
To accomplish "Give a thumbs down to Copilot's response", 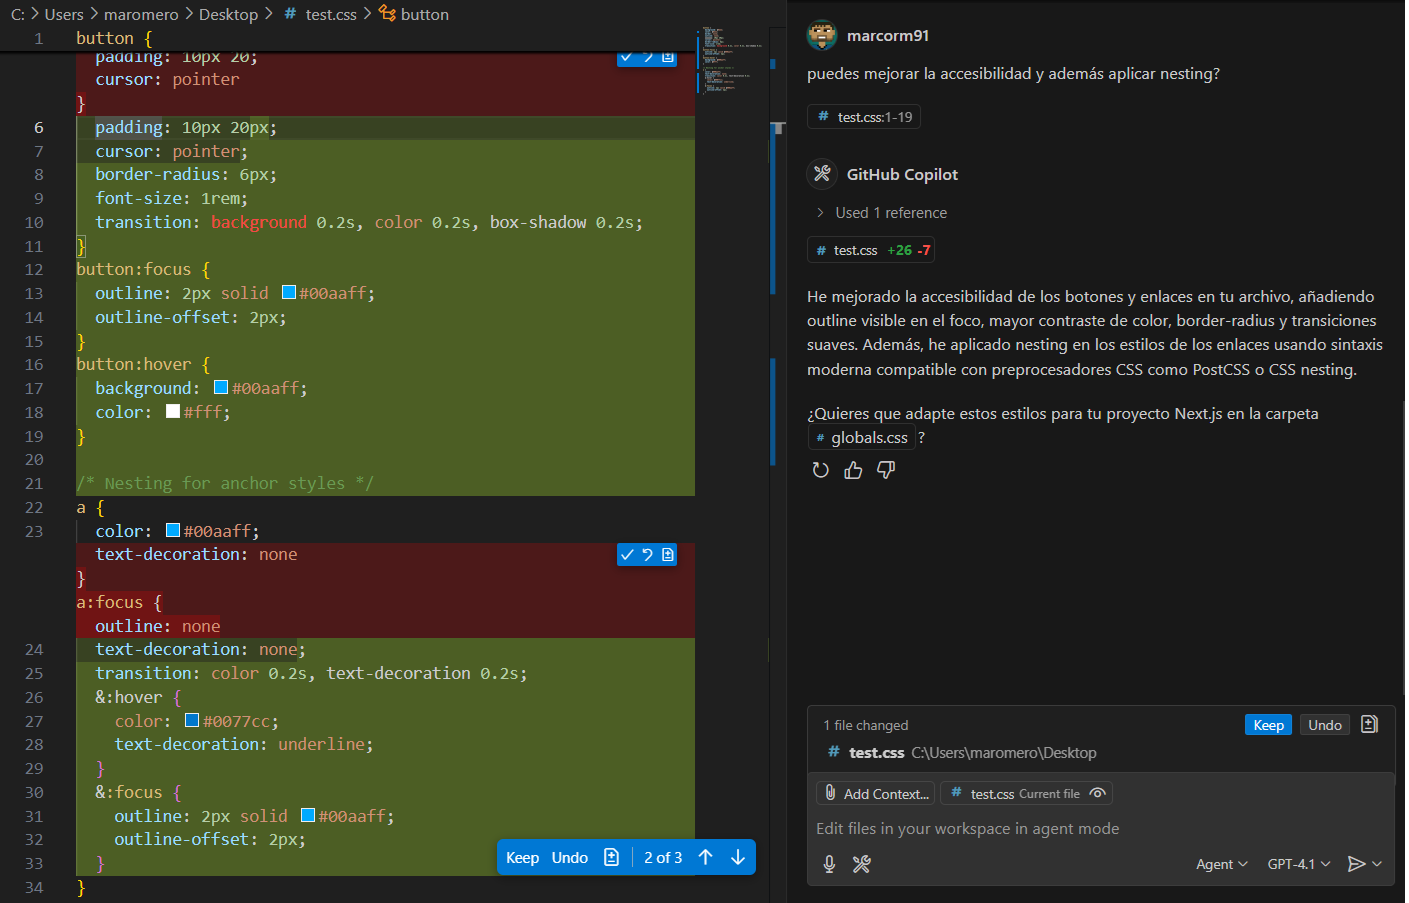I will 885,469.
